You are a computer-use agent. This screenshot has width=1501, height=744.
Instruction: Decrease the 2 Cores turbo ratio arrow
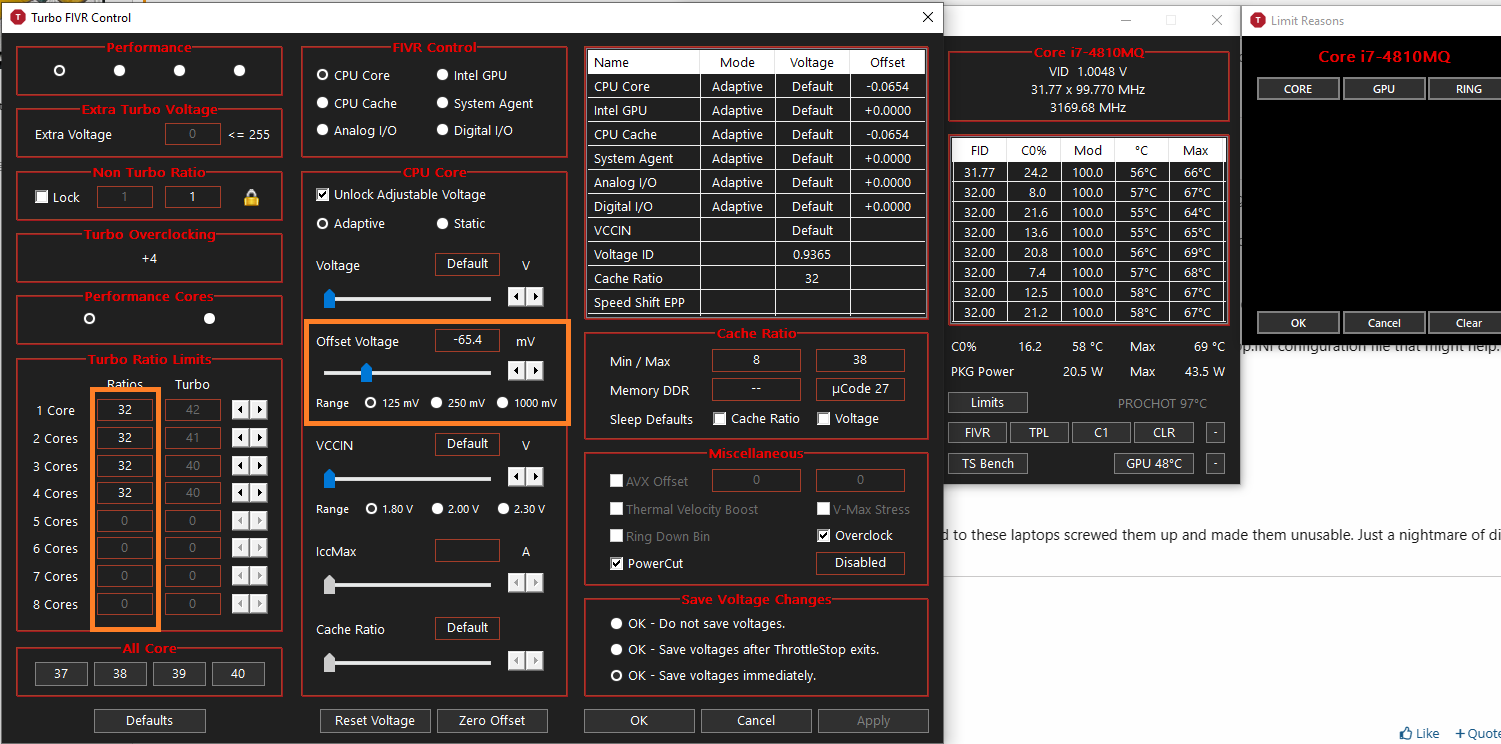[x=240, y=438]
